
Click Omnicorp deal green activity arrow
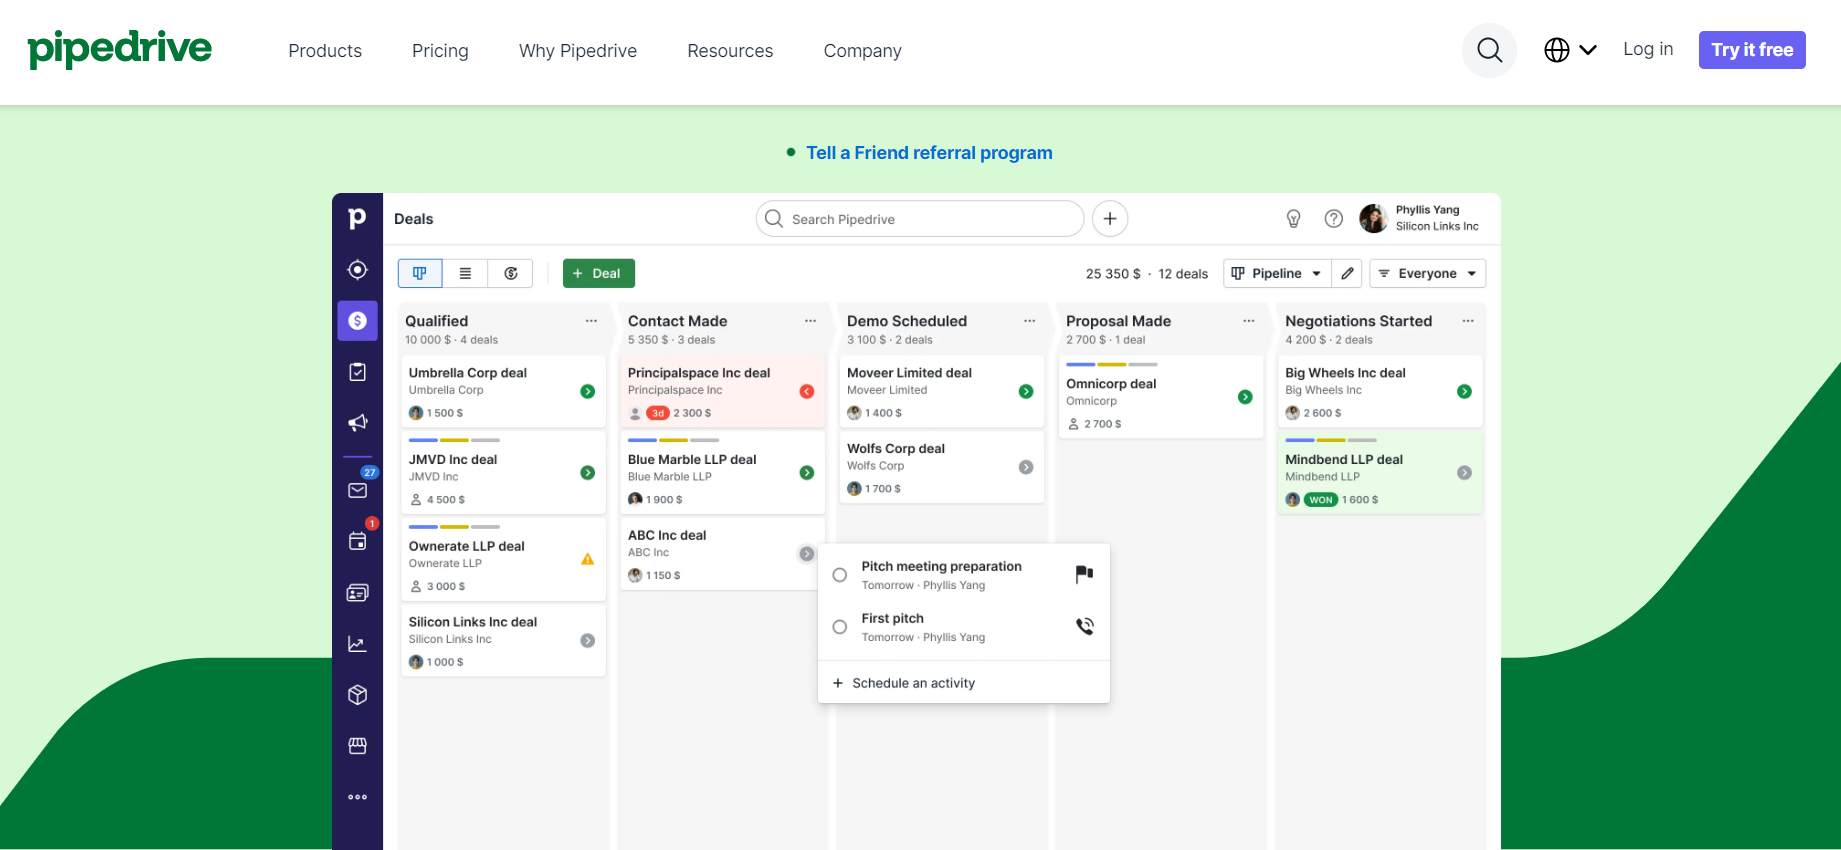(x=1245, y=397)
